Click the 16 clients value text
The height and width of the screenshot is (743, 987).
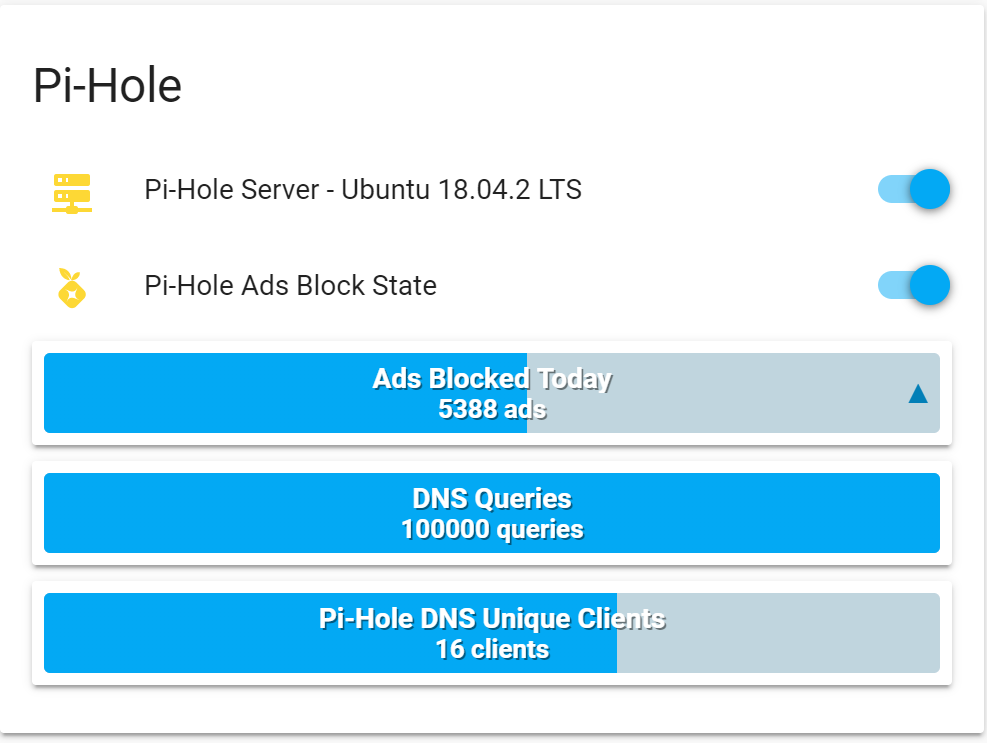pyautogui.click(x=492, y=649)
